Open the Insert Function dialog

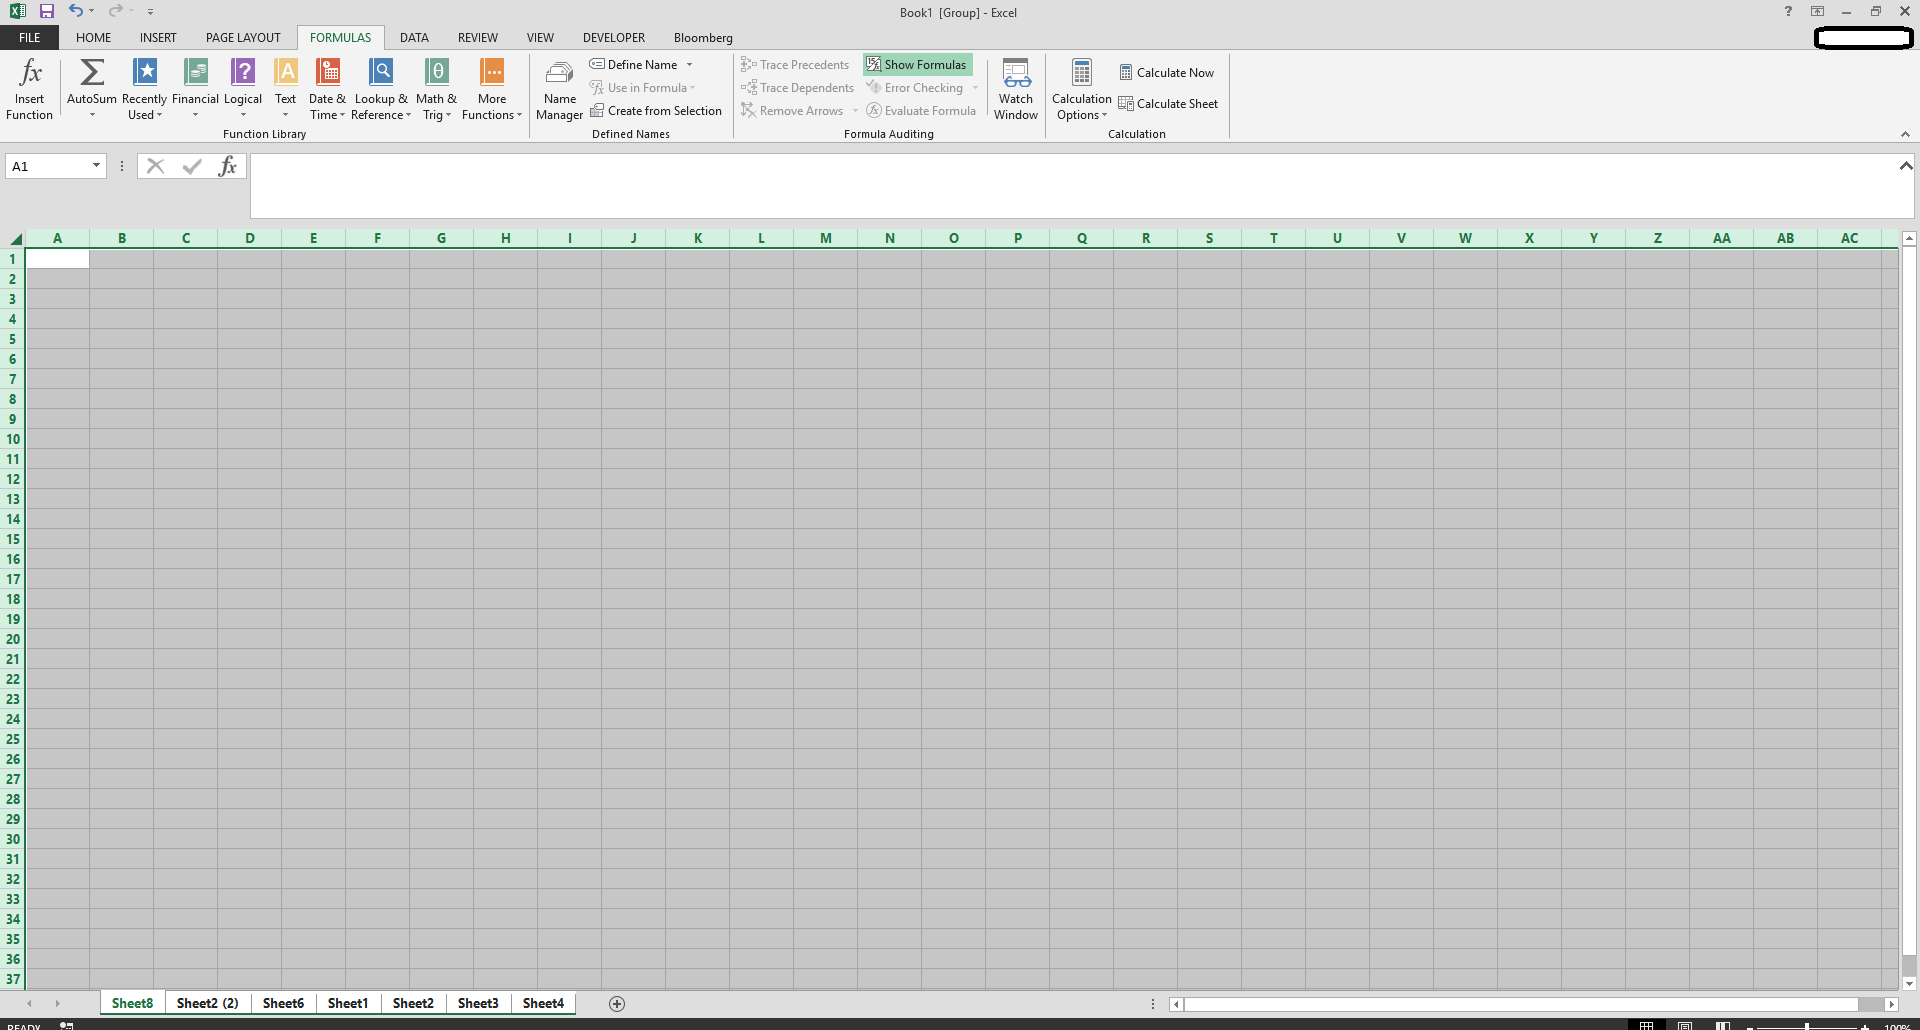[30, 89]
